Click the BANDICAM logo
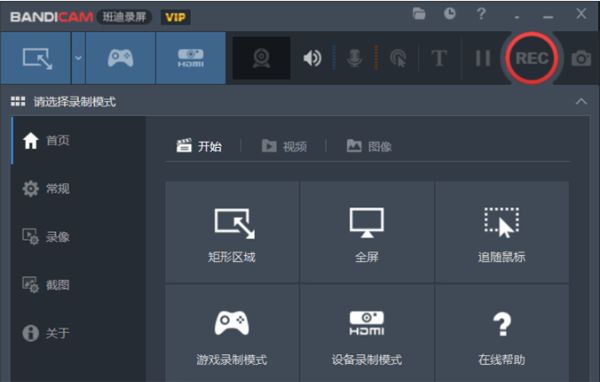This screenshot has width=600, height=382. point(52,17)
